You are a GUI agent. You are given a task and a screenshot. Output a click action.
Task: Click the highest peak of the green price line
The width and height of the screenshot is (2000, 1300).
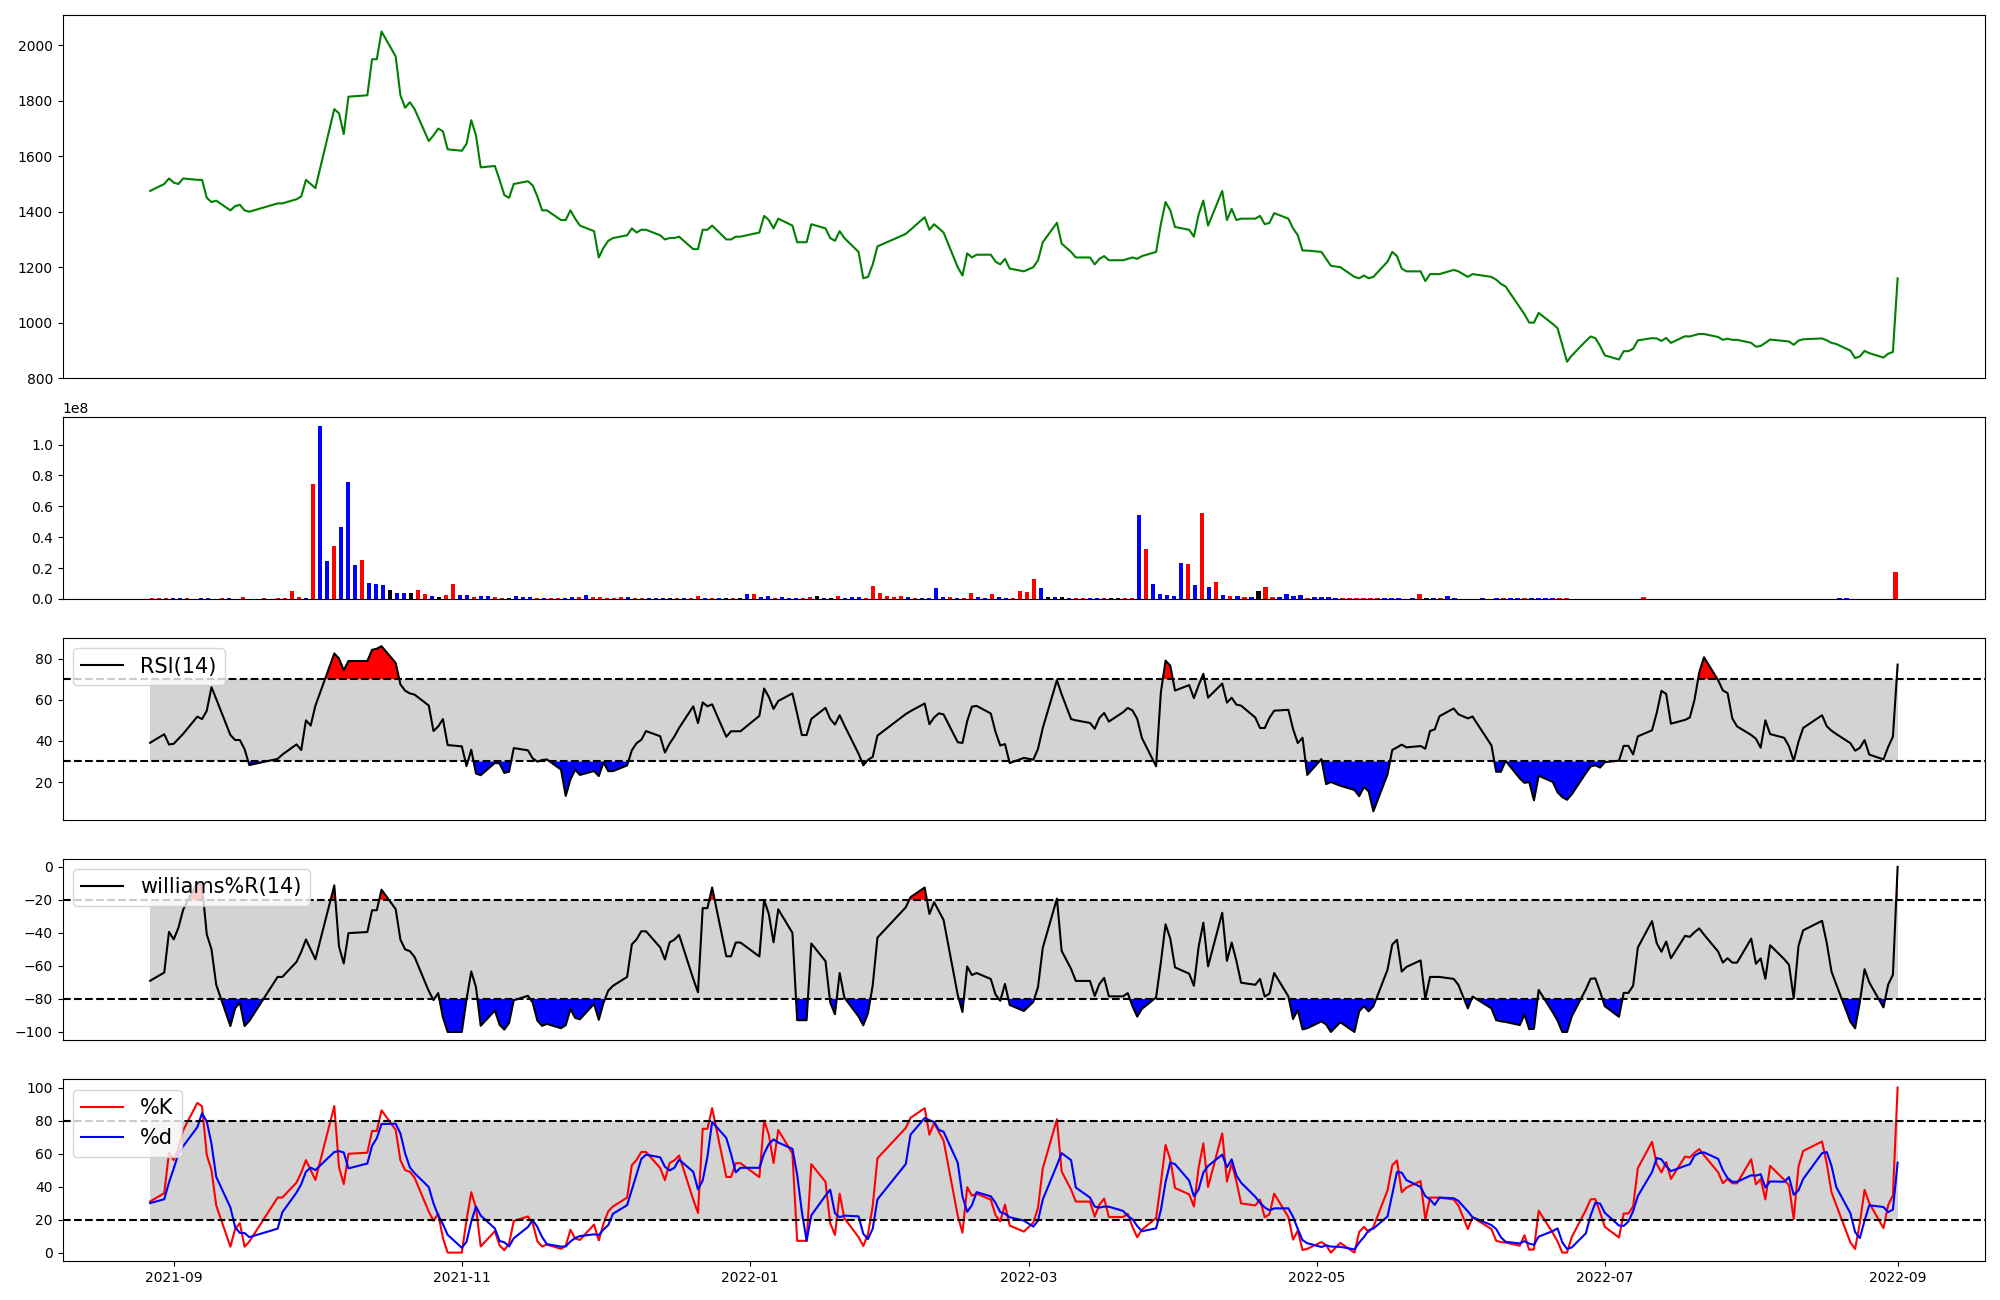[x=381, y=33]
